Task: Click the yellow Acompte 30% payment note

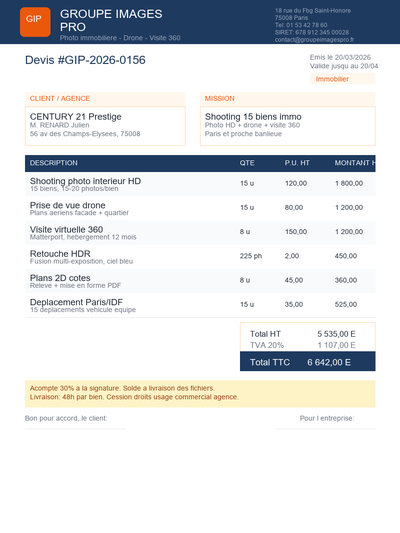Action: [200, 394]
